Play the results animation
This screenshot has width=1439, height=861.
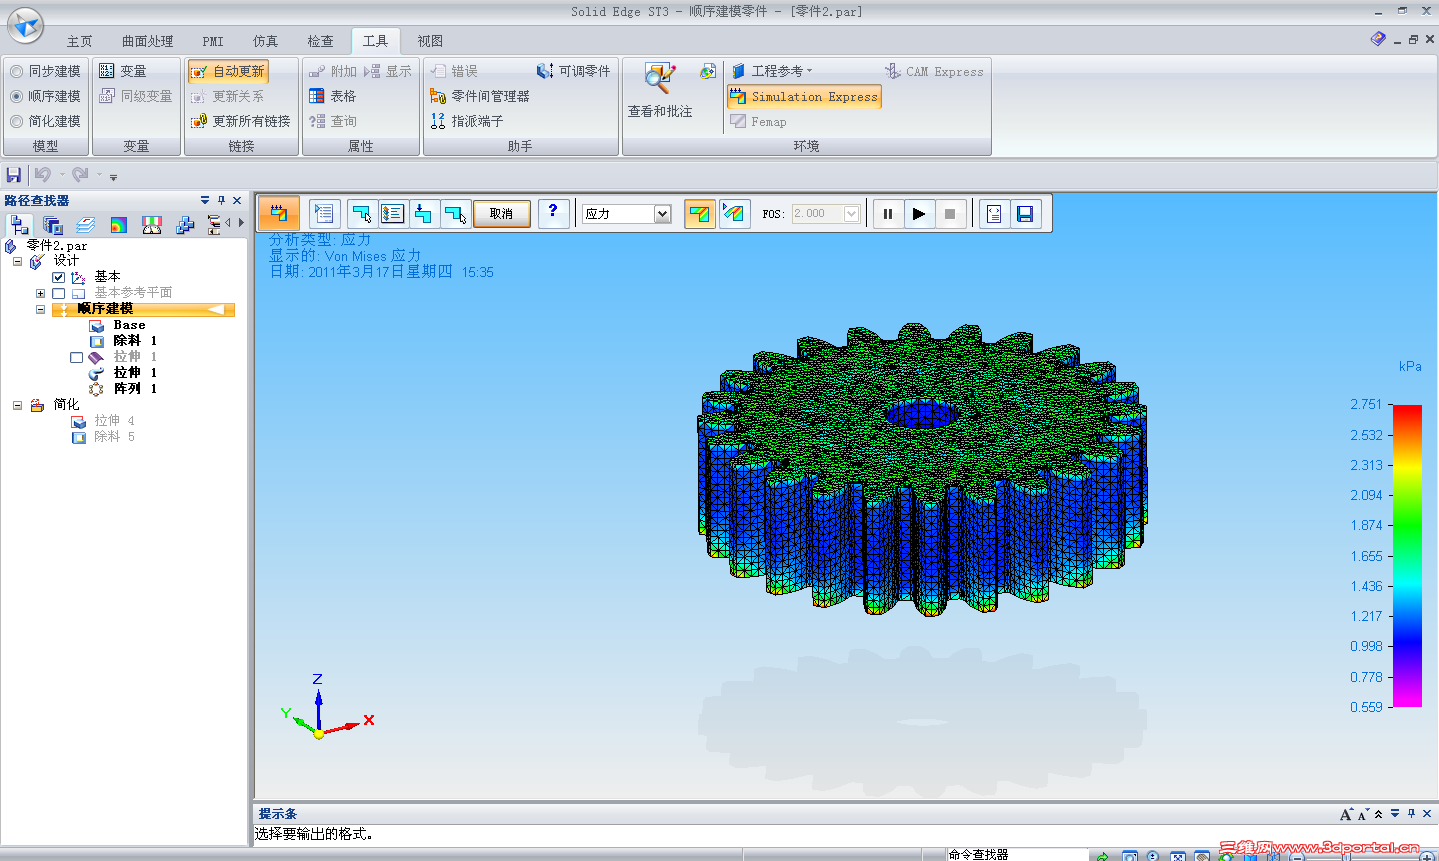pyautogui.click(x=919, y=213)
